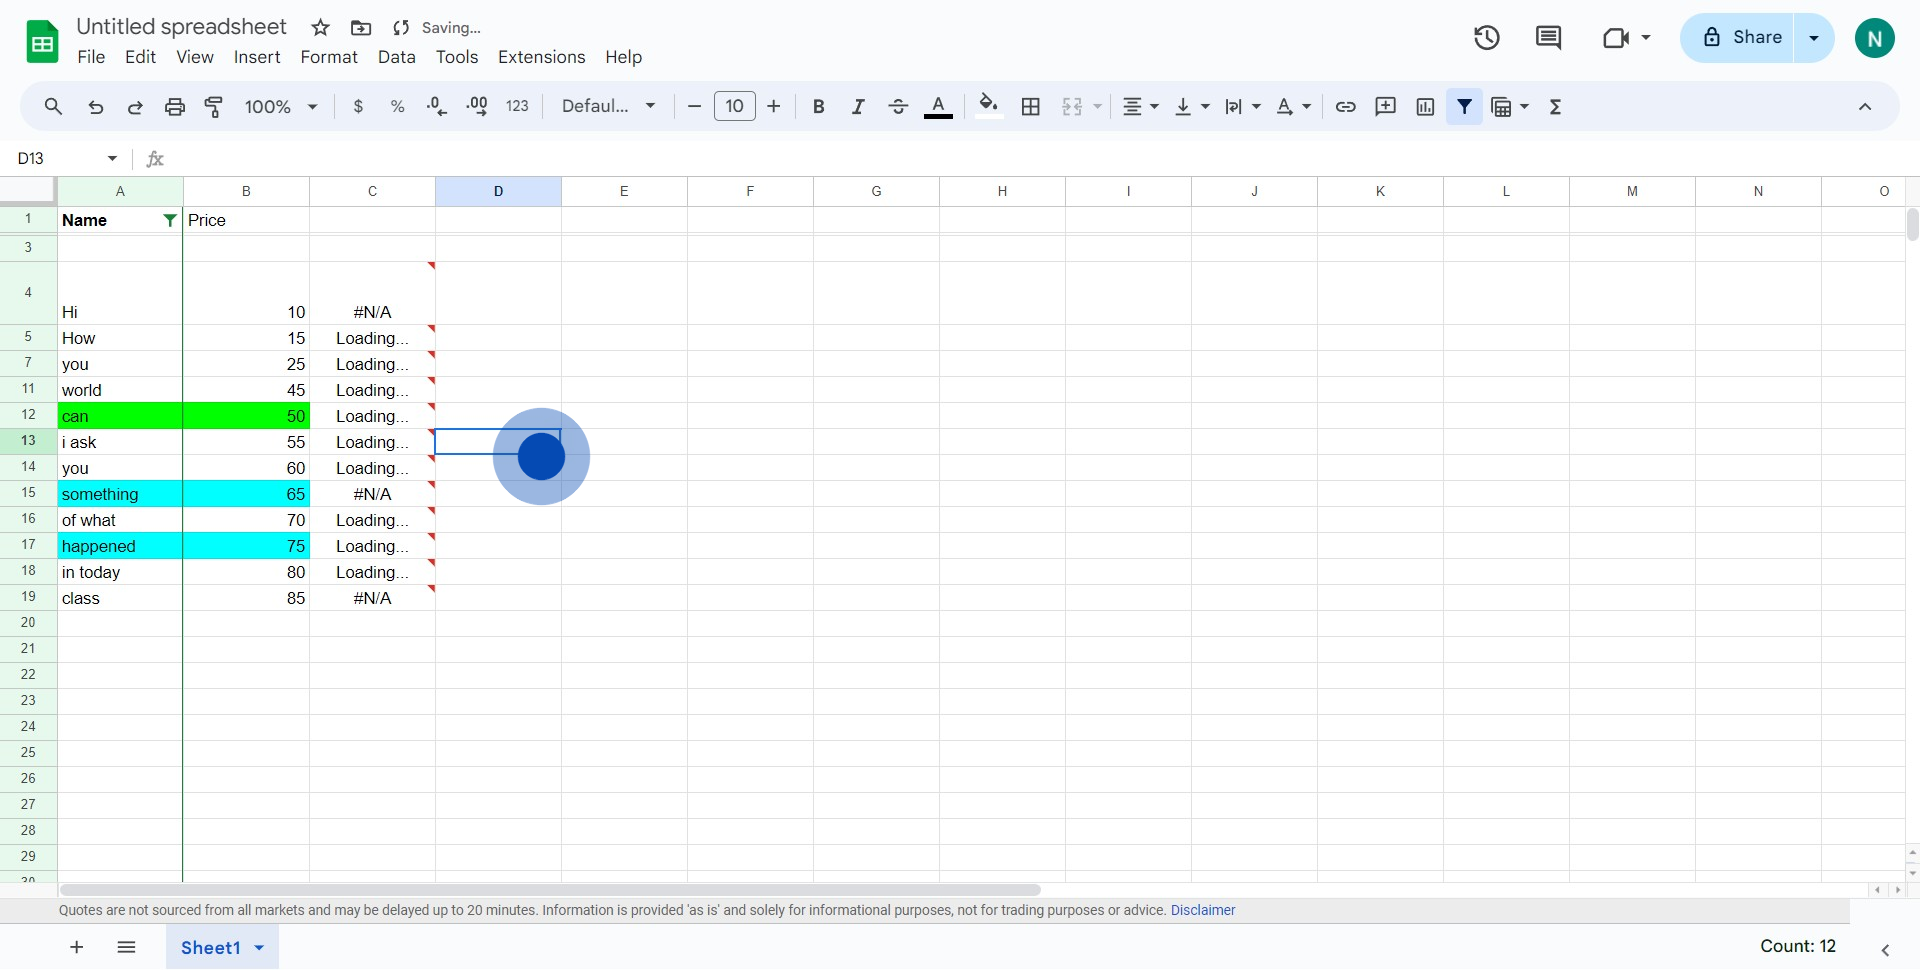Toggle strikethrough formatting

898,106
